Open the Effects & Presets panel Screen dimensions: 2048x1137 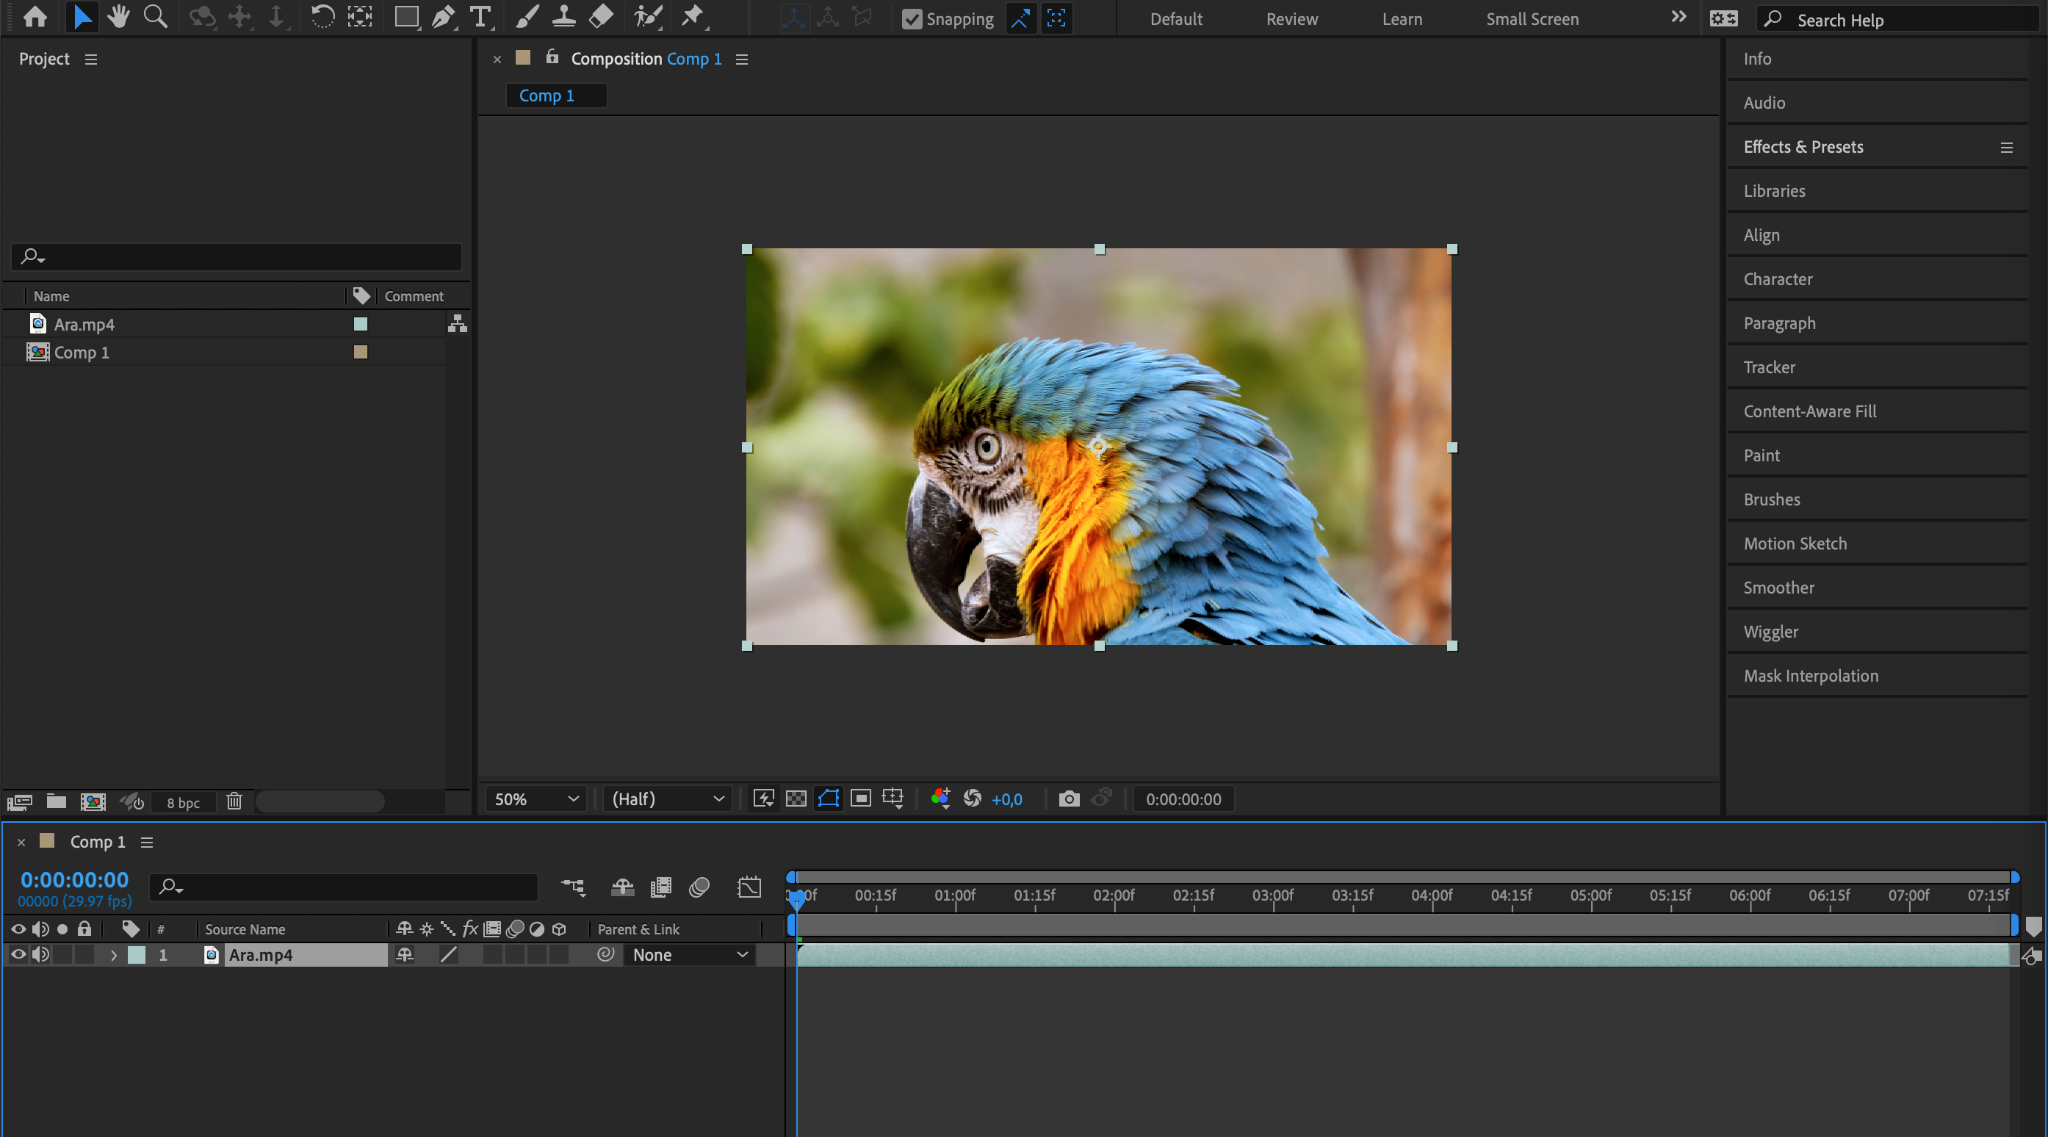1803,147
